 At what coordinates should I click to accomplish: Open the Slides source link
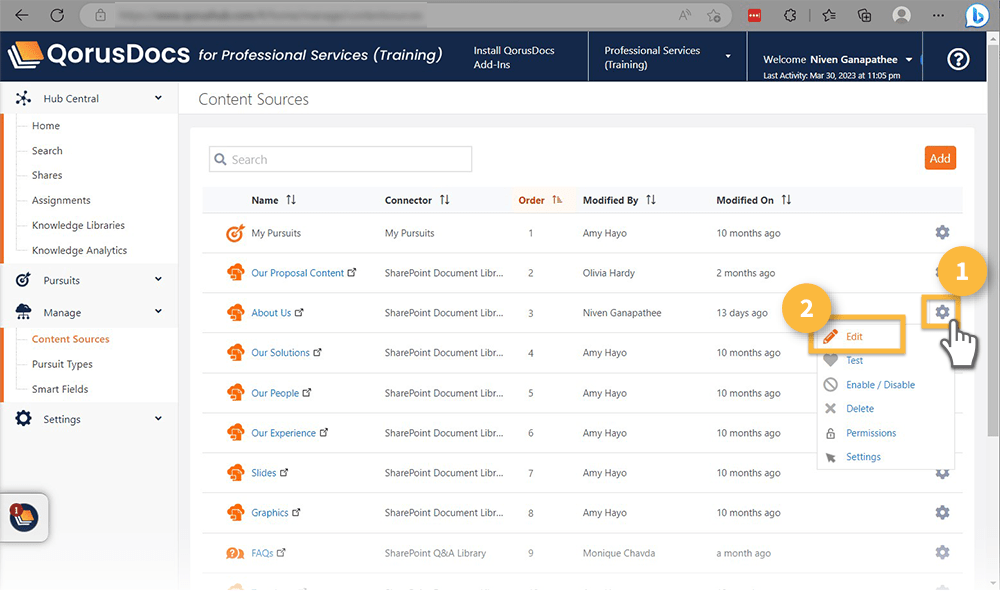263,473
